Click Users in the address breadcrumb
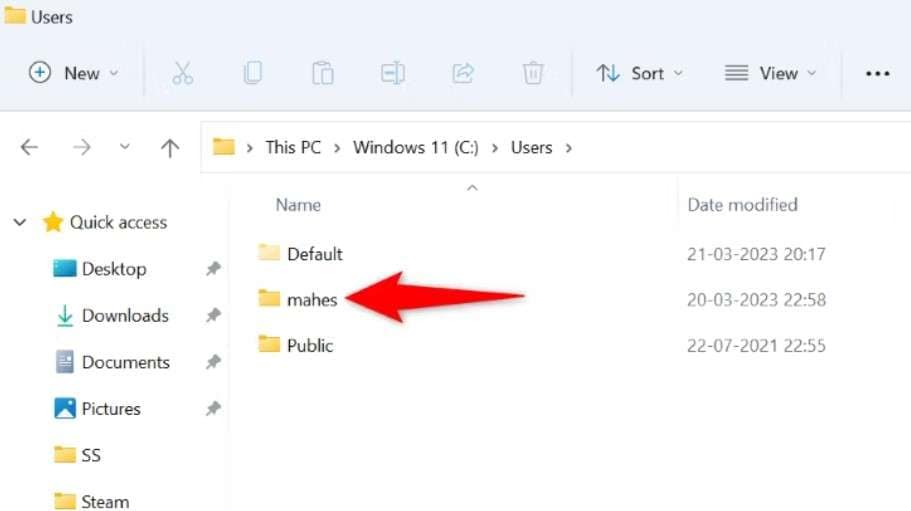This screenshot has width=911, height=511. (532, 147)
